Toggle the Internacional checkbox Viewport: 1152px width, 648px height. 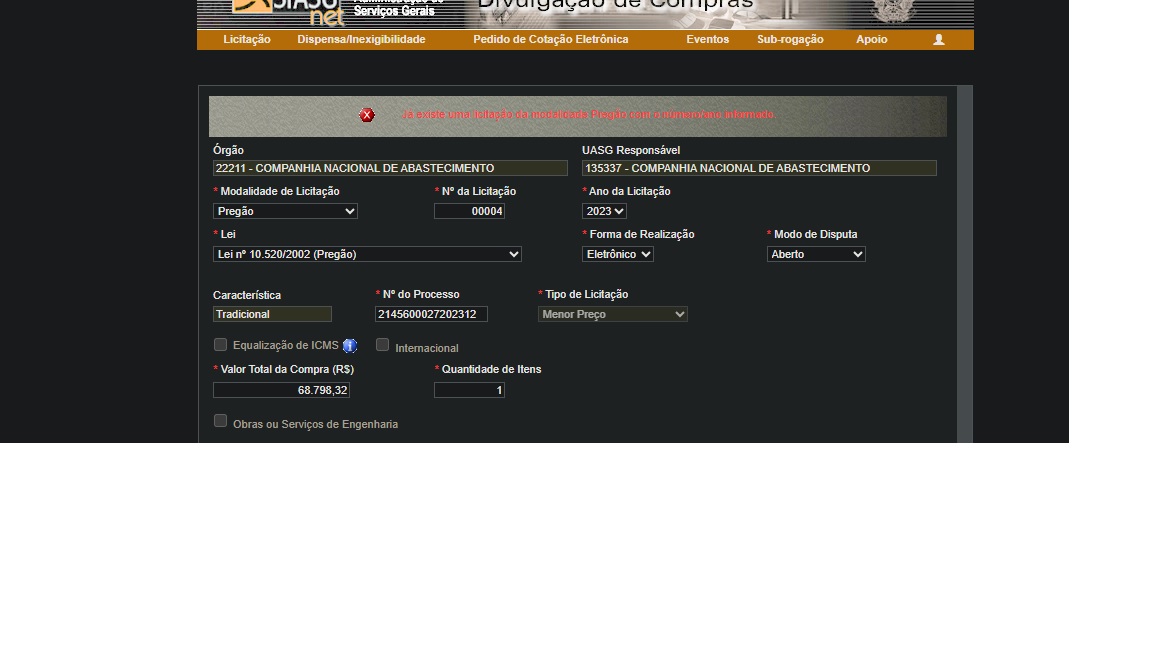(382, 345)
